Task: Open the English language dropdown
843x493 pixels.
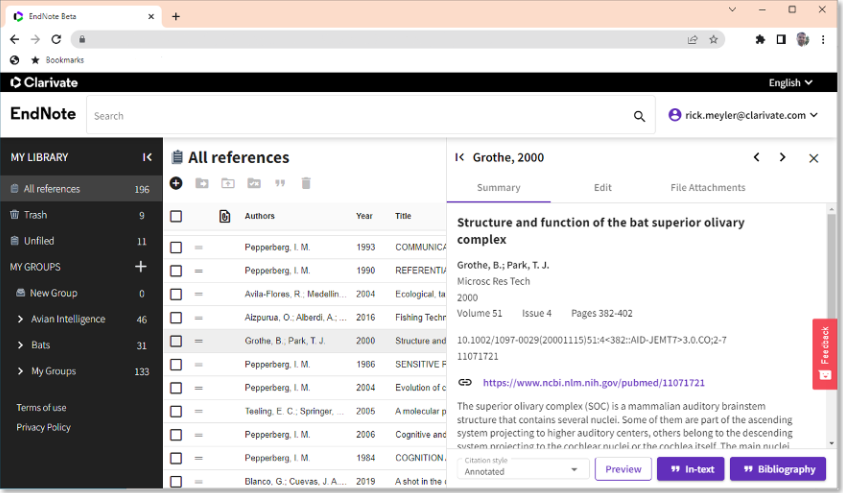Action: pyautogui.click(x=790, y=82)
